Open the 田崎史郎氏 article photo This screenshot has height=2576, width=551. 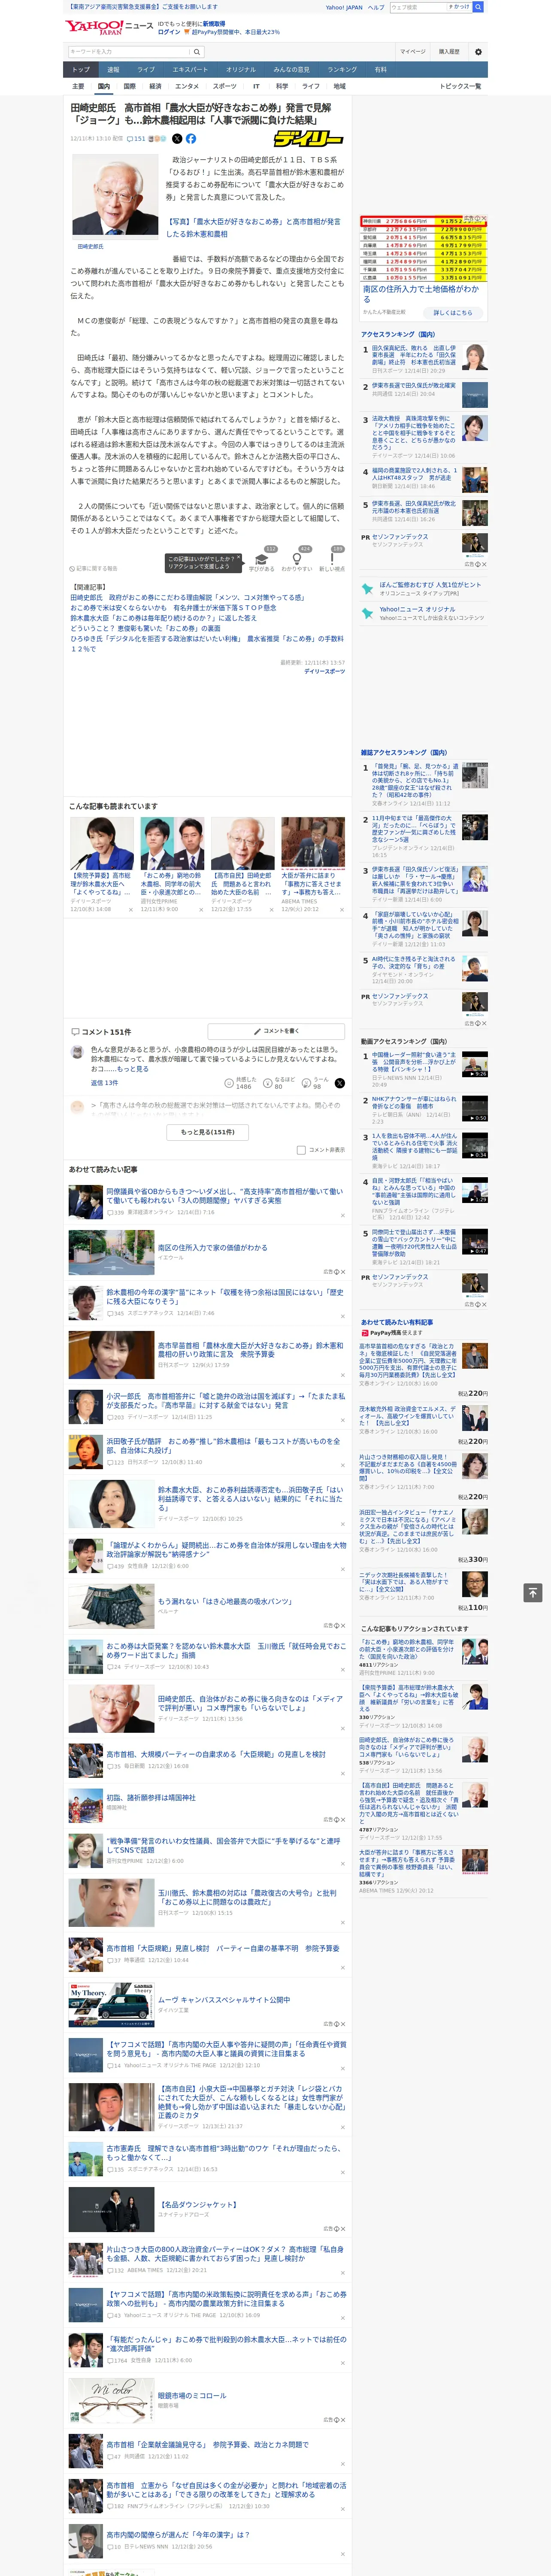115,196
